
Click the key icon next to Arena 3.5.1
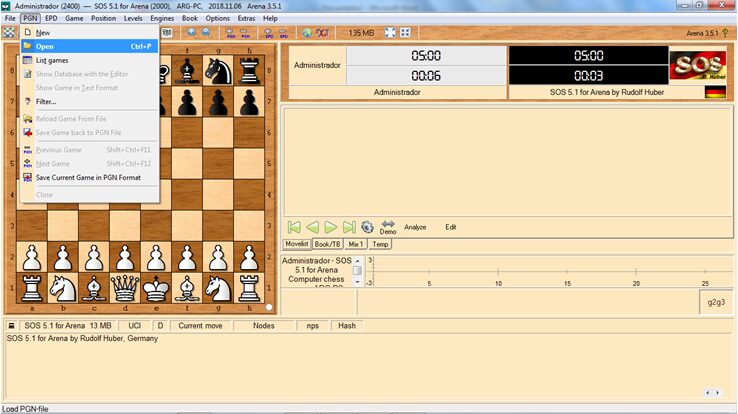[x=725, y=32]
